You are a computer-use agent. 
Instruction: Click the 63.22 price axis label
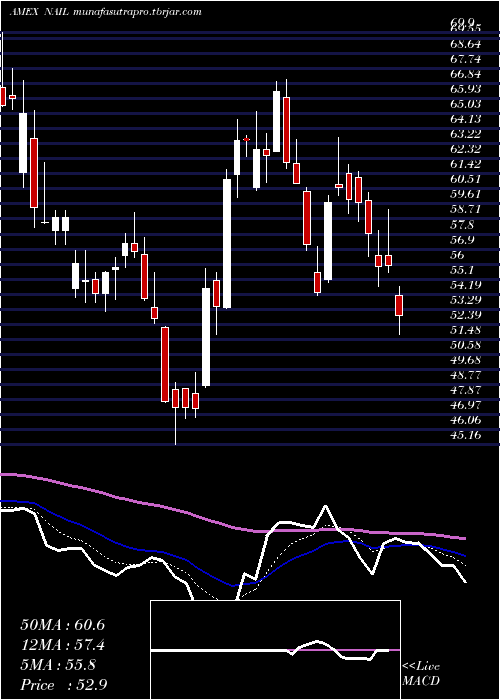pyautogui.click(x=466, y=134)
